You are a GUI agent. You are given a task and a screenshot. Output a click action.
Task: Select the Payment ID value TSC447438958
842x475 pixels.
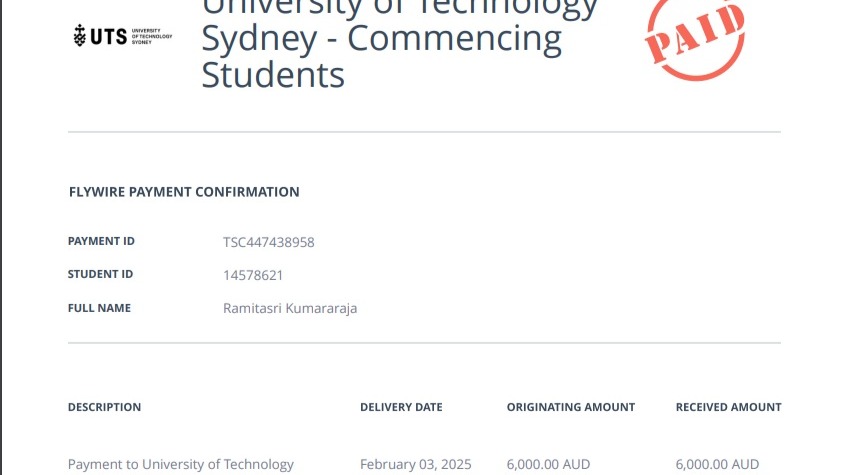pyautogui.click(x=268, y=242)
